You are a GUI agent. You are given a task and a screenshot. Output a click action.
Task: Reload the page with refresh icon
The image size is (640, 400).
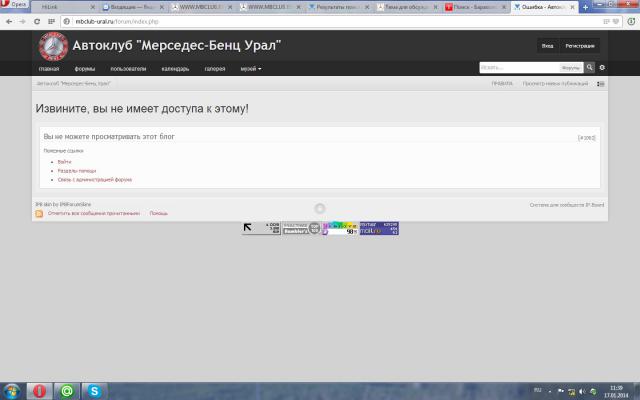35,20
